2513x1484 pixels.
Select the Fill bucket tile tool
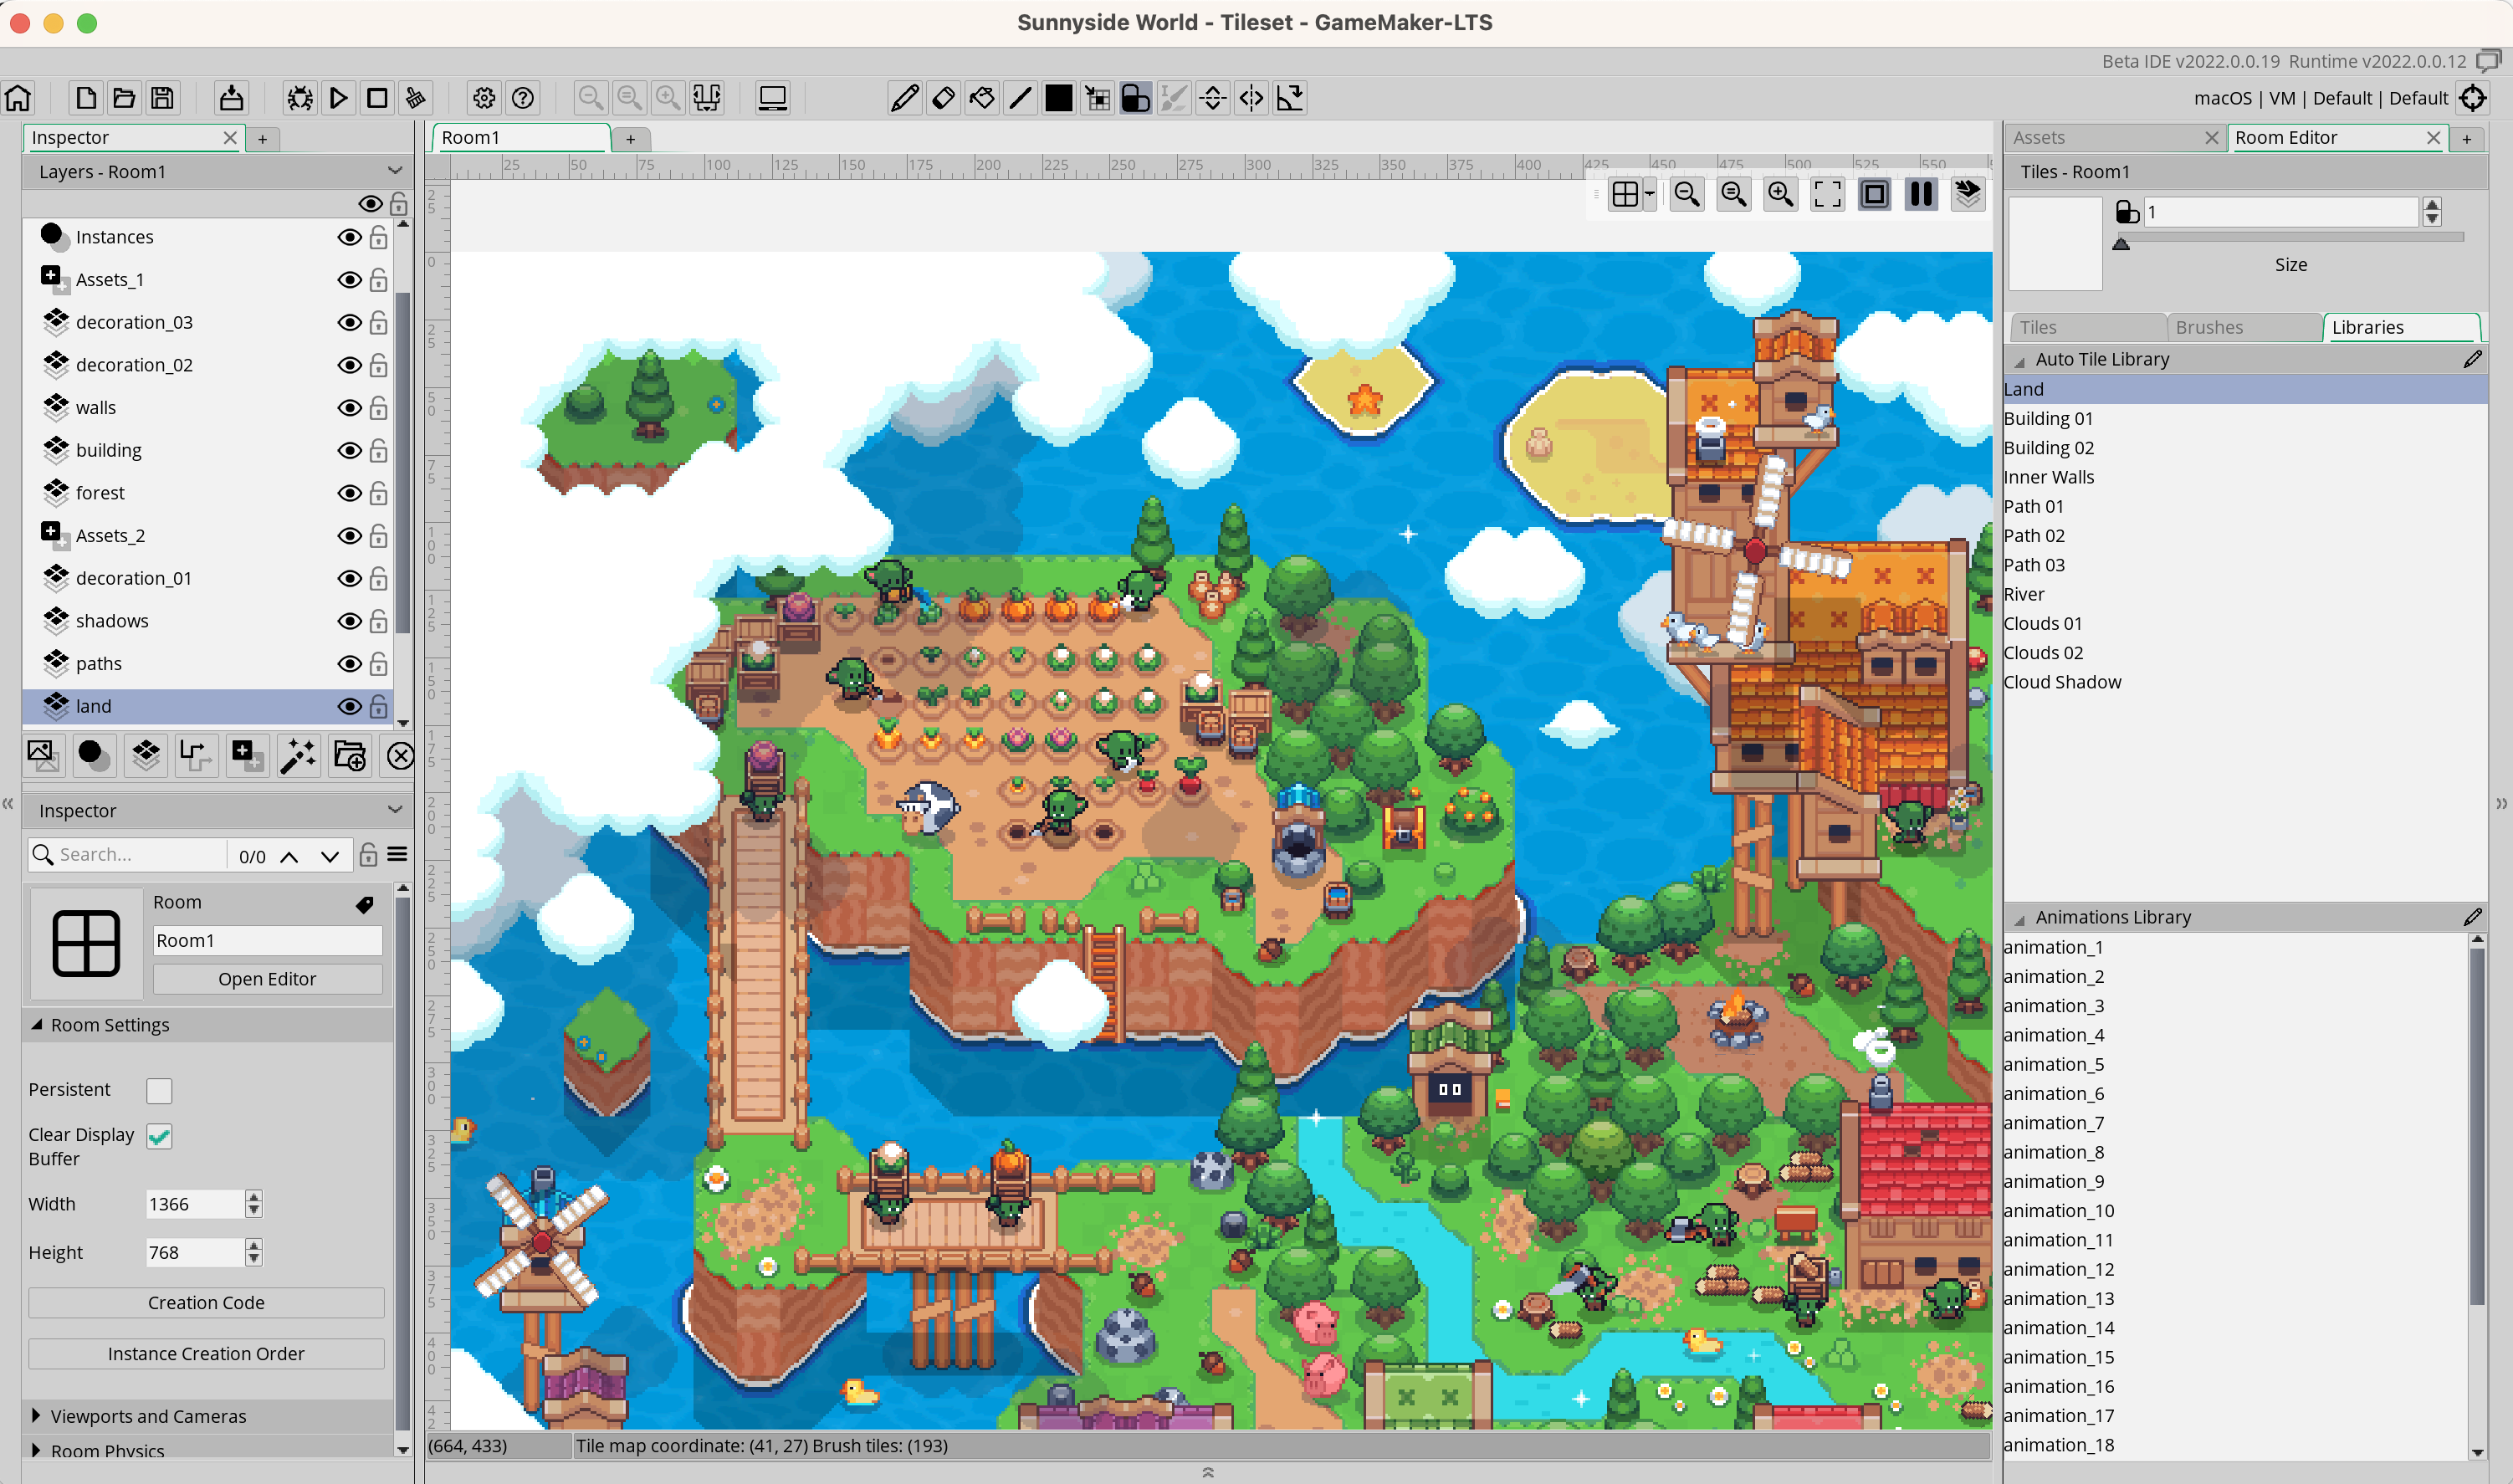click(982, 98)
